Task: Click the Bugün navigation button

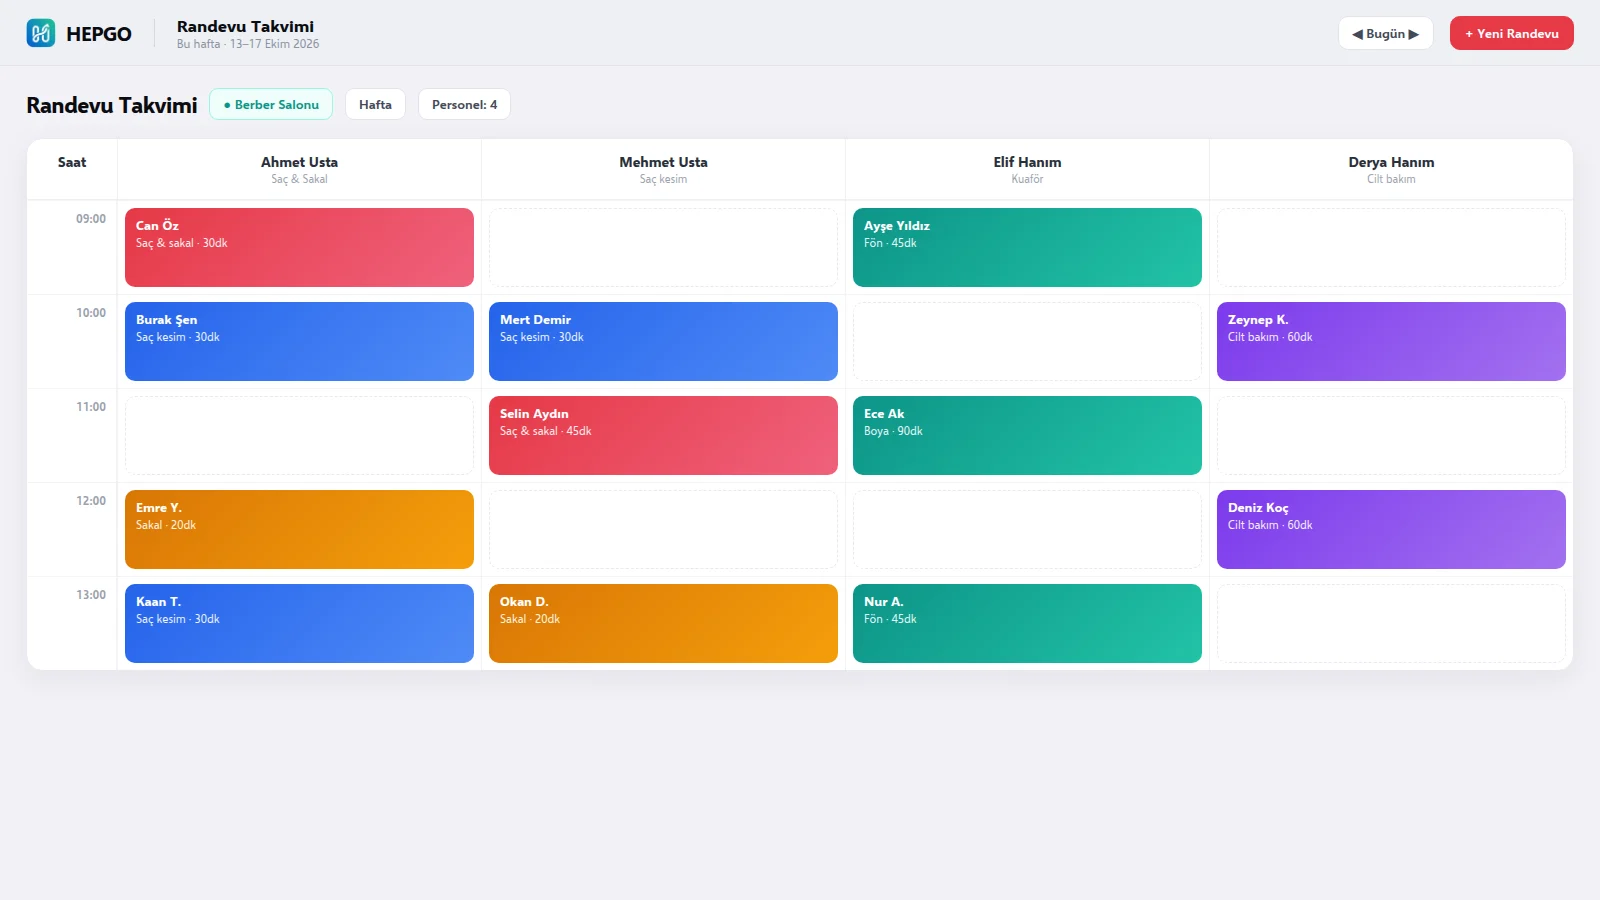Action: [1385, 33]
